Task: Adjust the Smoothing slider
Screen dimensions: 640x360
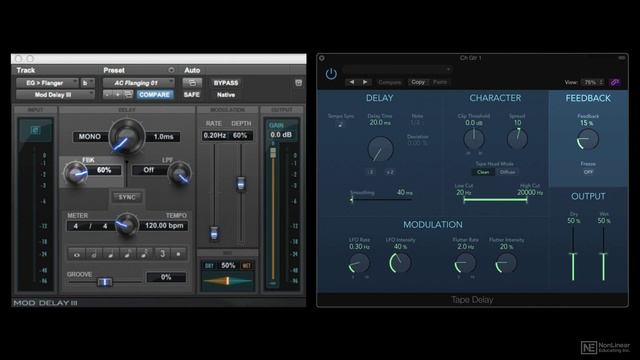Action: (382, 200)
